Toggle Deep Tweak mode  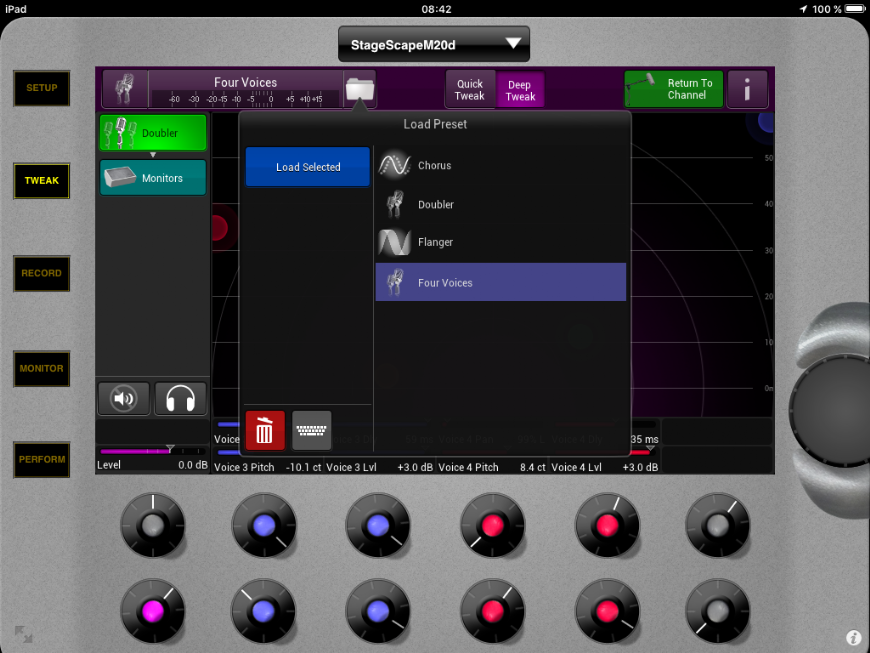(520, 90)
